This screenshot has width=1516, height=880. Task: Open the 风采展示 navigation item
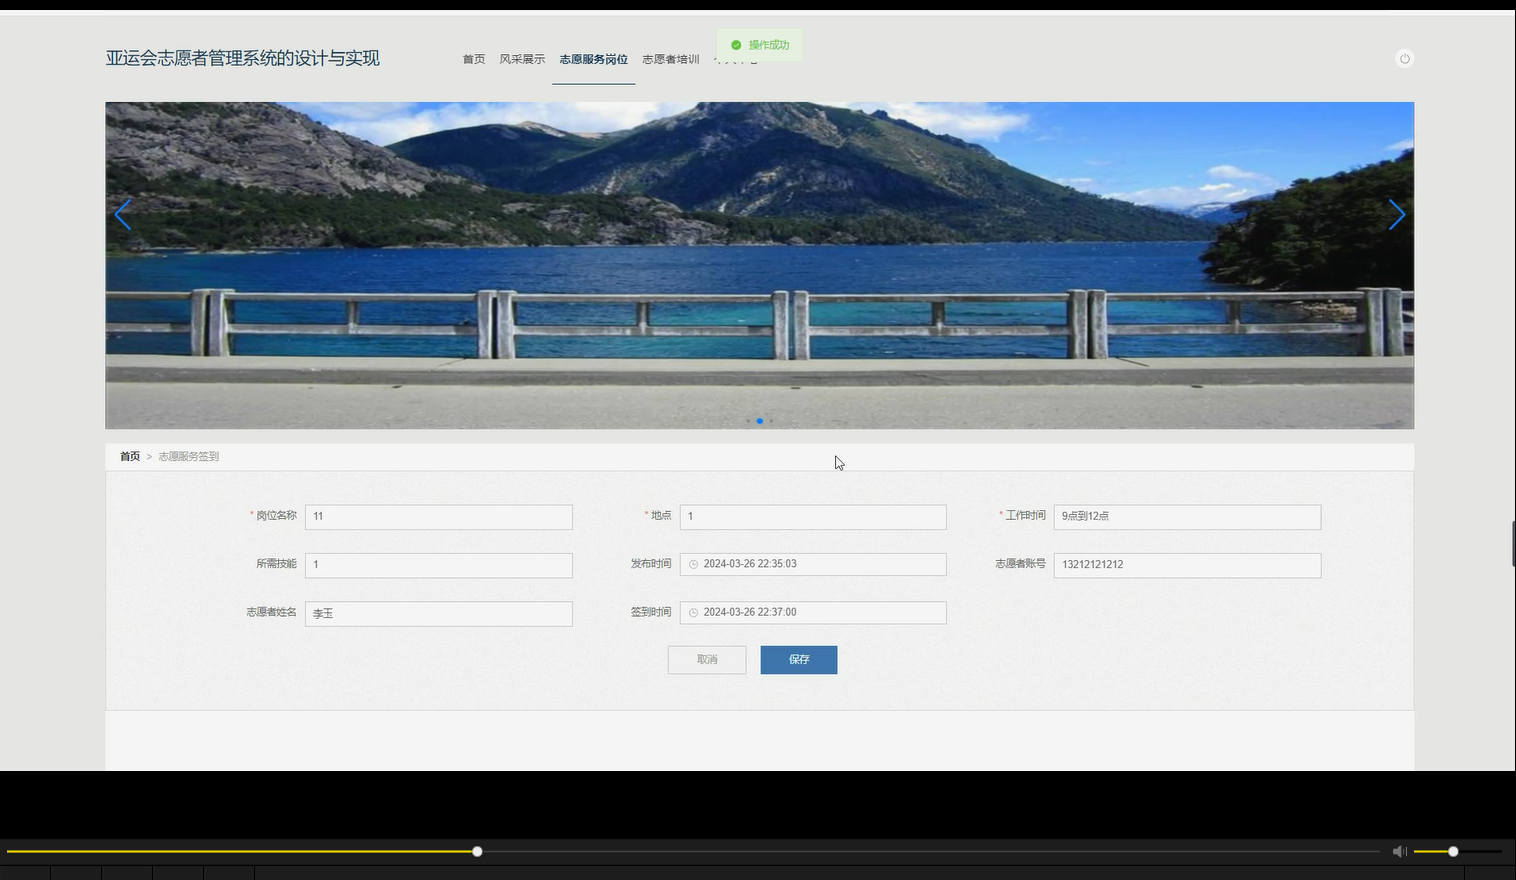pos(522,59)
